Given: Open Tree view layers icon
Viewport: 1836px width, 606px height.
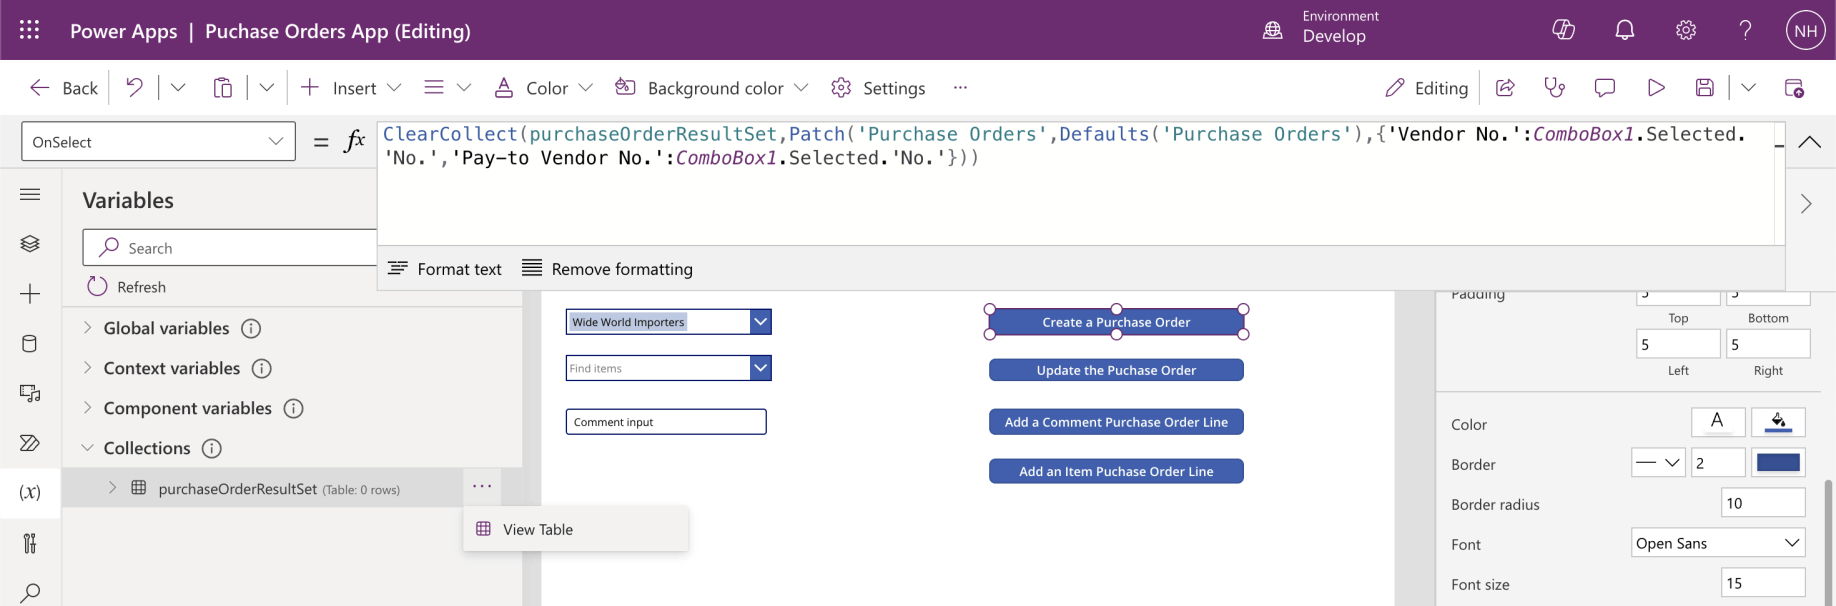Looking at the screenshot, I should 30,243.
